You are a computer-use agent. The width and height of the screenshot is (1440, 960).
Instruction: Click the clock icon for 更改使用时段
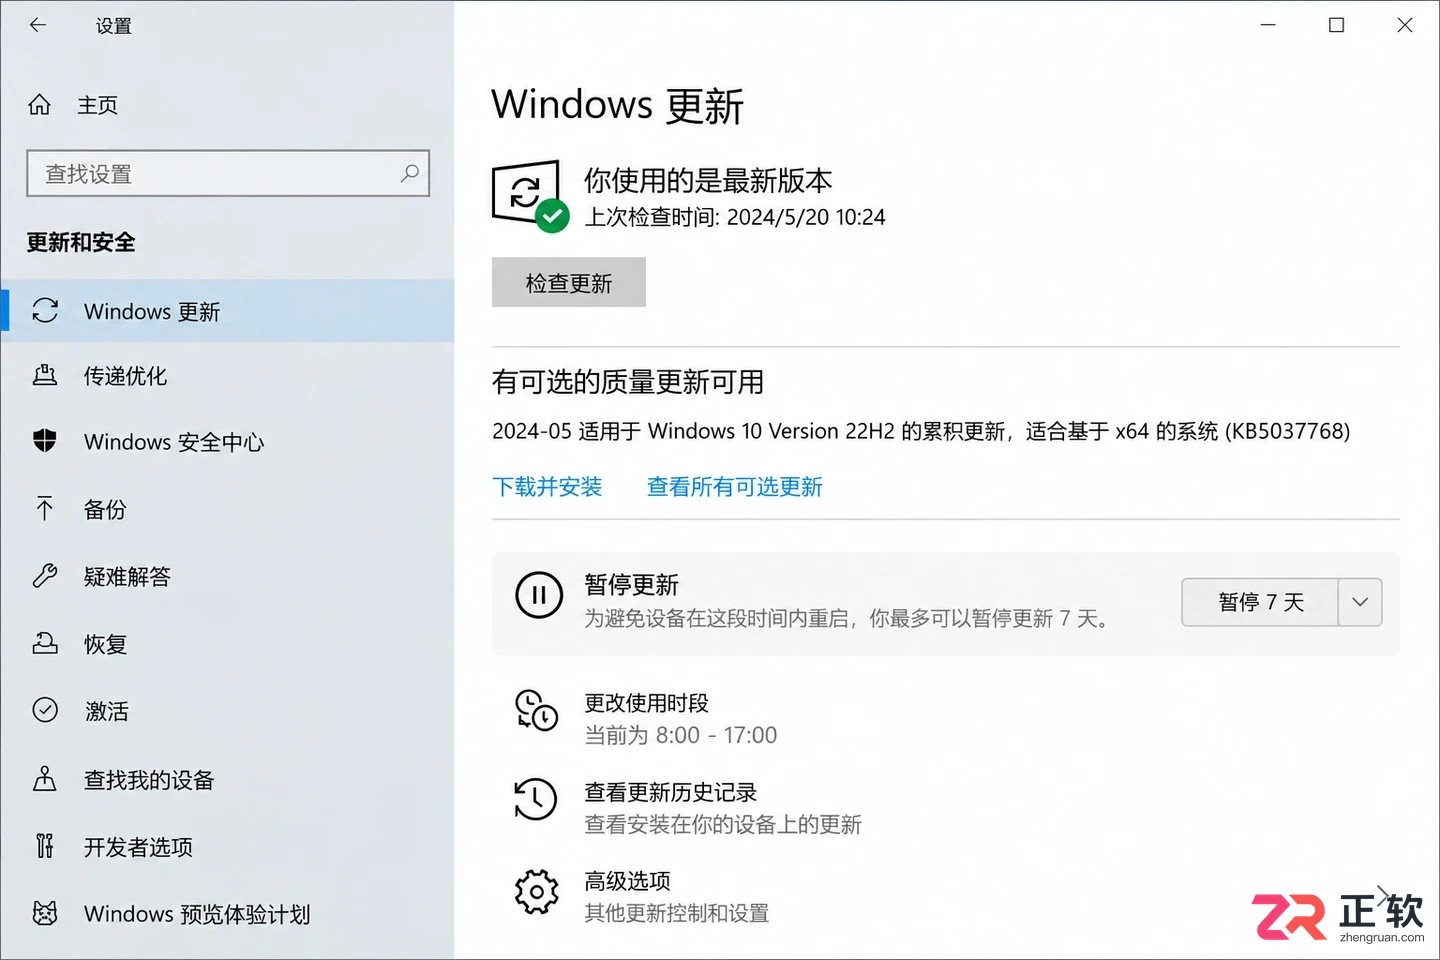coord(536,710)
